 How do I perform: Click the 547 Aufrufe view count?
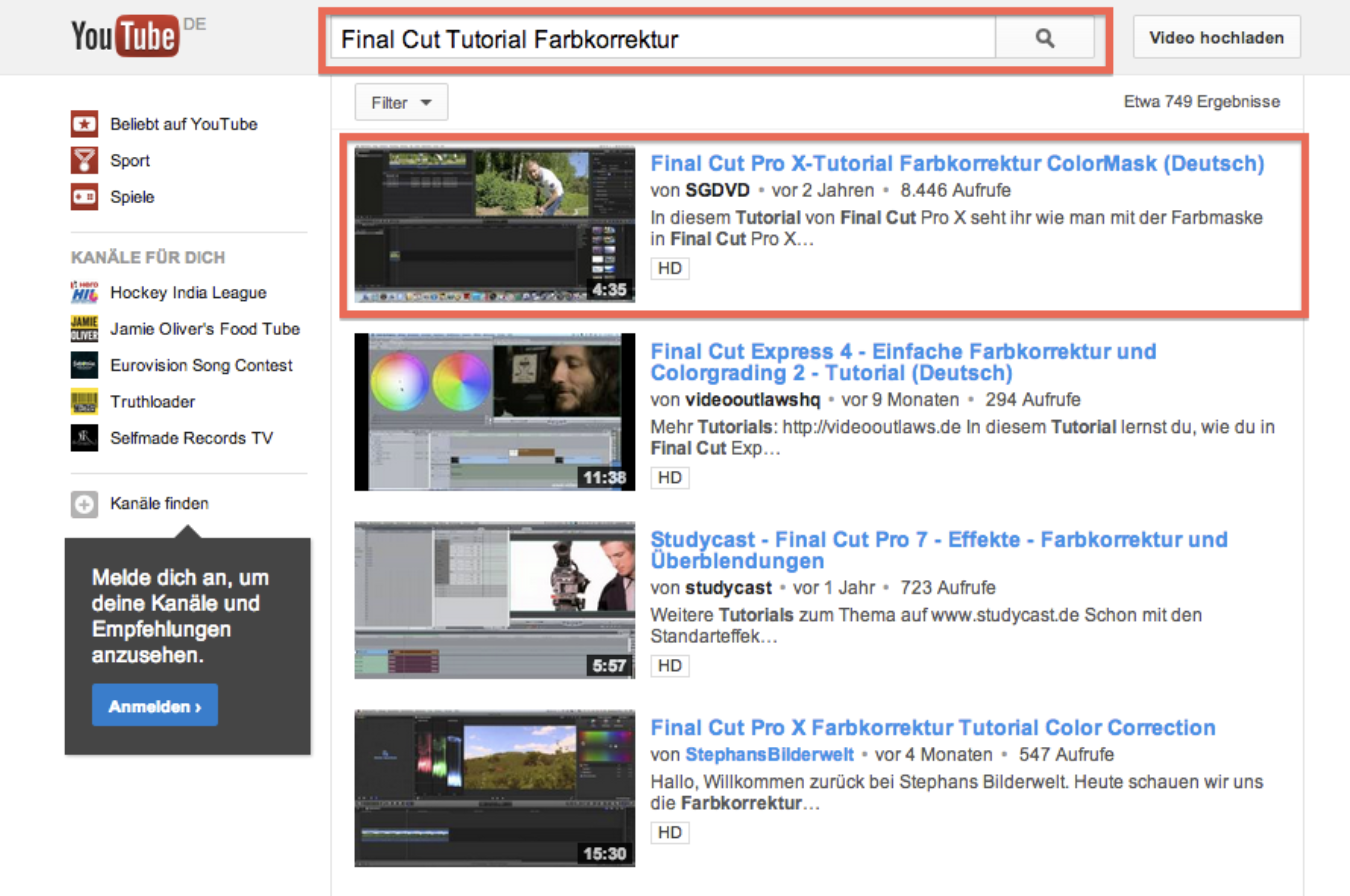click(x=1066, y=755)
